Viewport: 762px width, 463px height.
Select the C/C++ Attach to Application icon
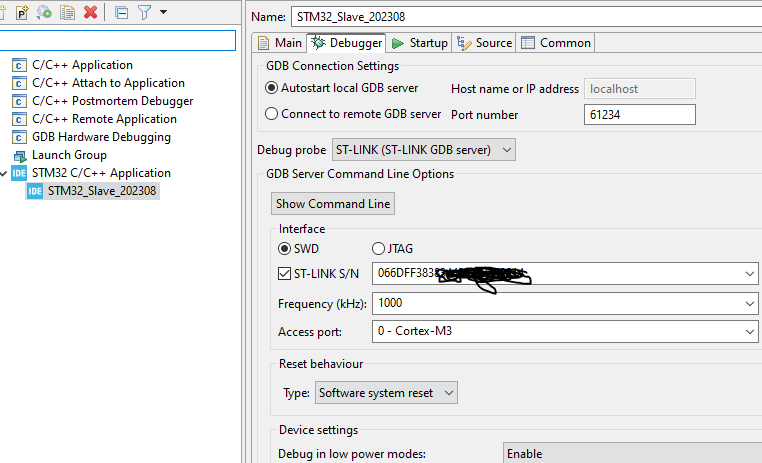click(x=19, y=83)
